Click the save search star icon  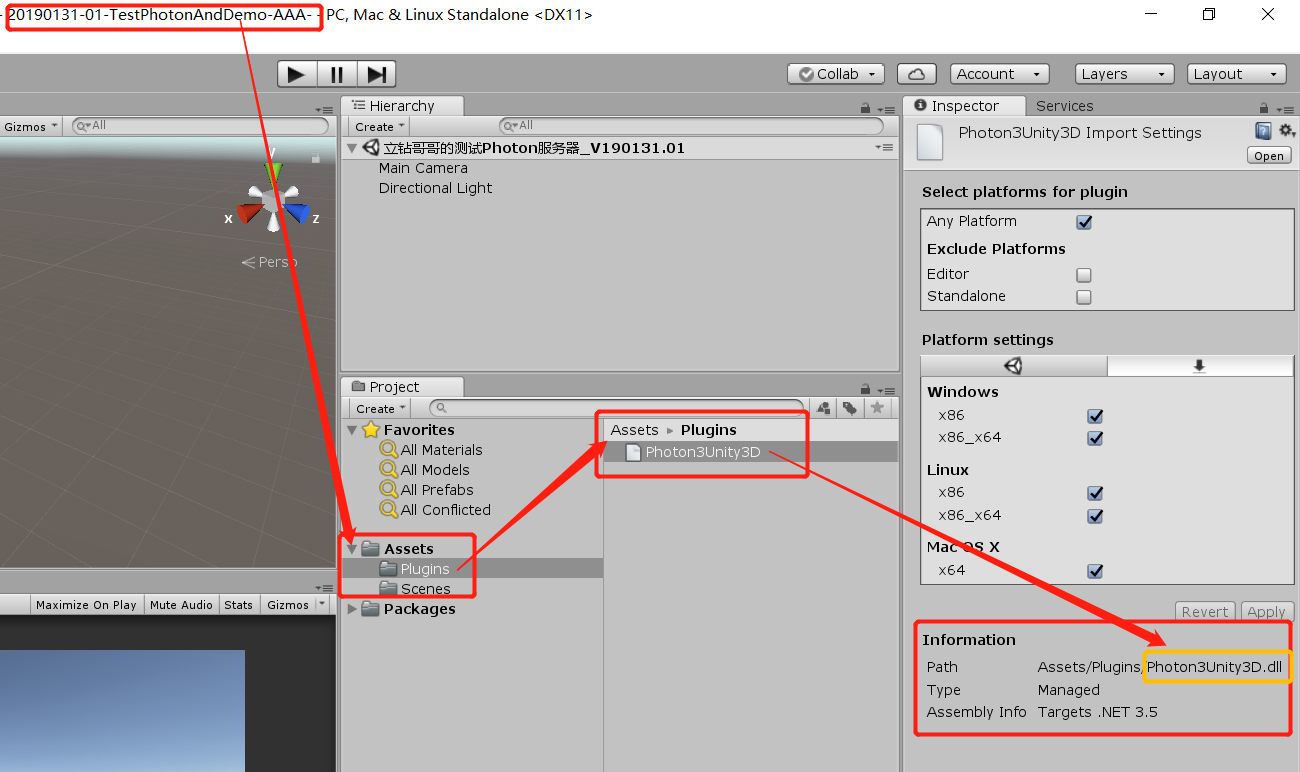tap(877, 408)
